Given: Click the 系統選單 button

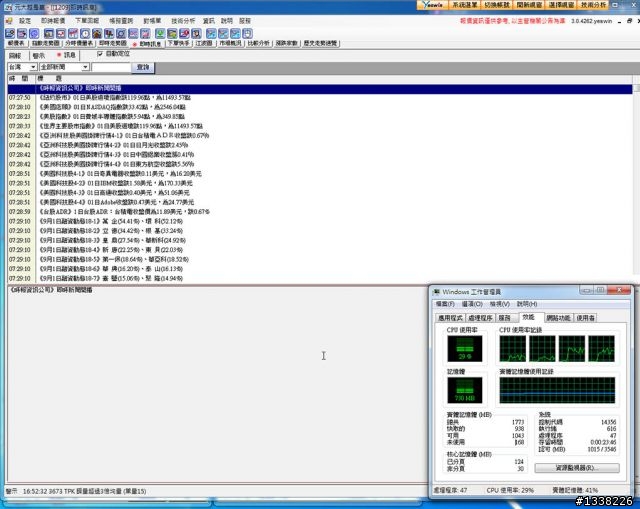Looking at the screenshot, I should pos(464,5).
